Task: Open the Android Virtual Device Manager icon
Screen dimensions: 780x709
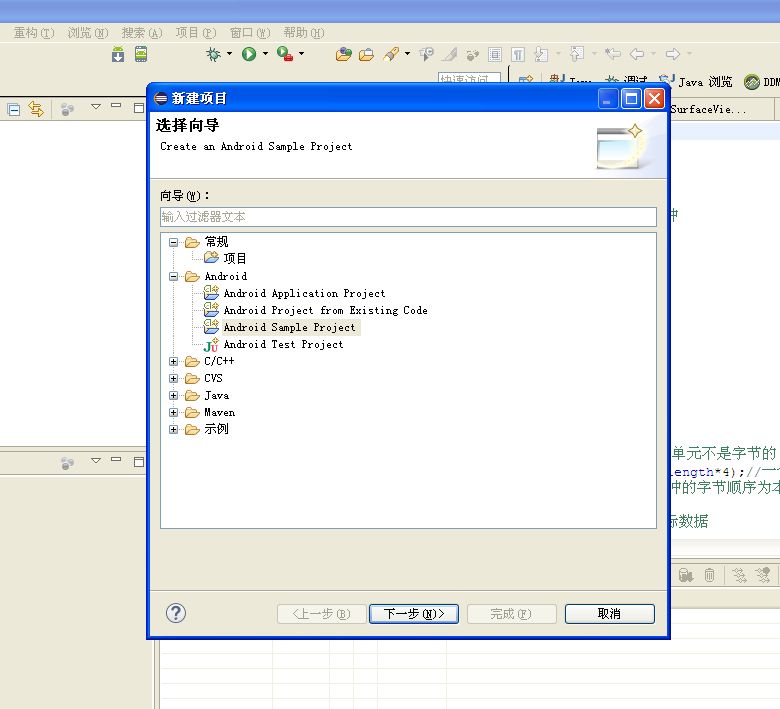Action: [141, 54]
